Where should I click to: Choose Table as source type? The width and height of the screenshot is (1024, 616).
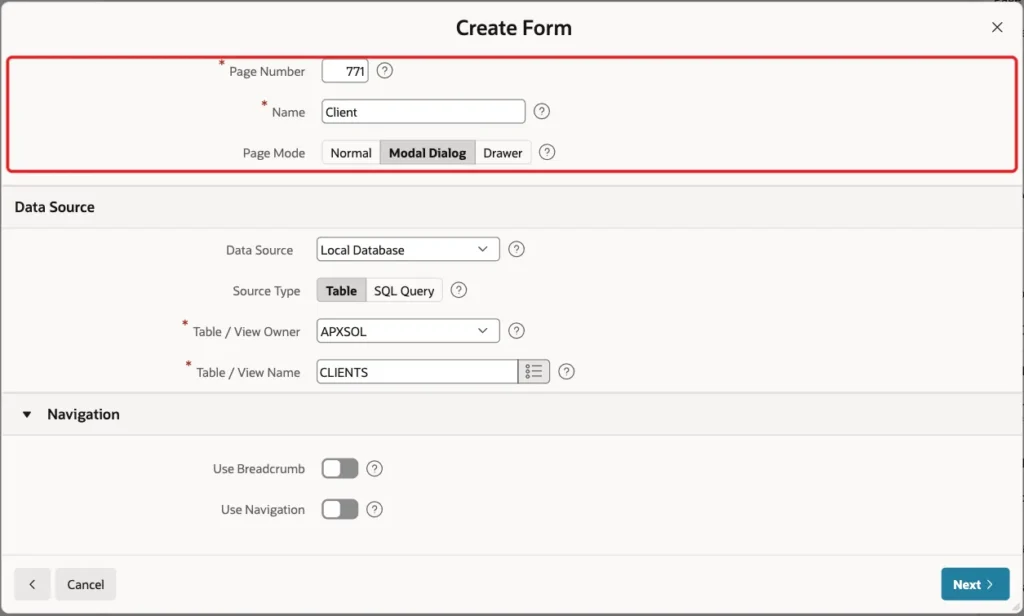[342, 291]
